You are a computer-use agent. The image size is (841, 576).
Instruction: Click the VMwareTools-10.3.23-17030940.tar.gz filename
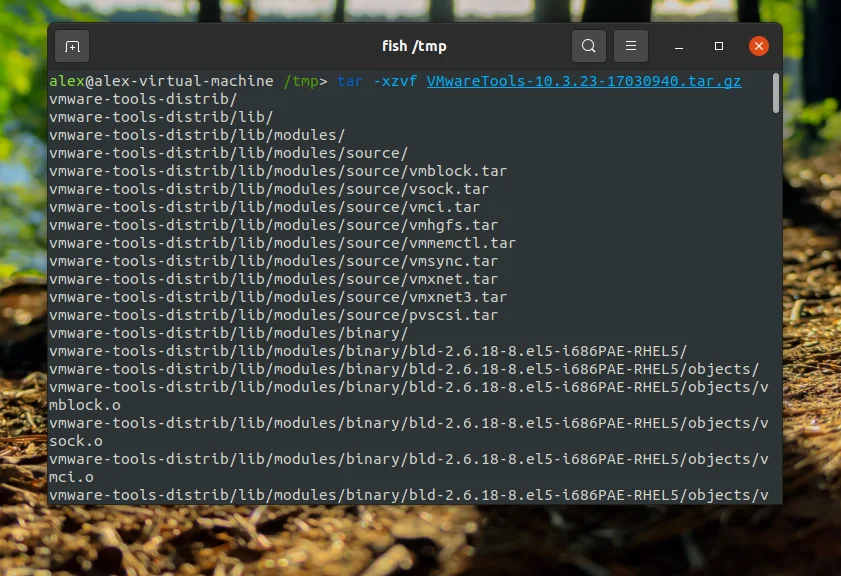tap(584, 81)
